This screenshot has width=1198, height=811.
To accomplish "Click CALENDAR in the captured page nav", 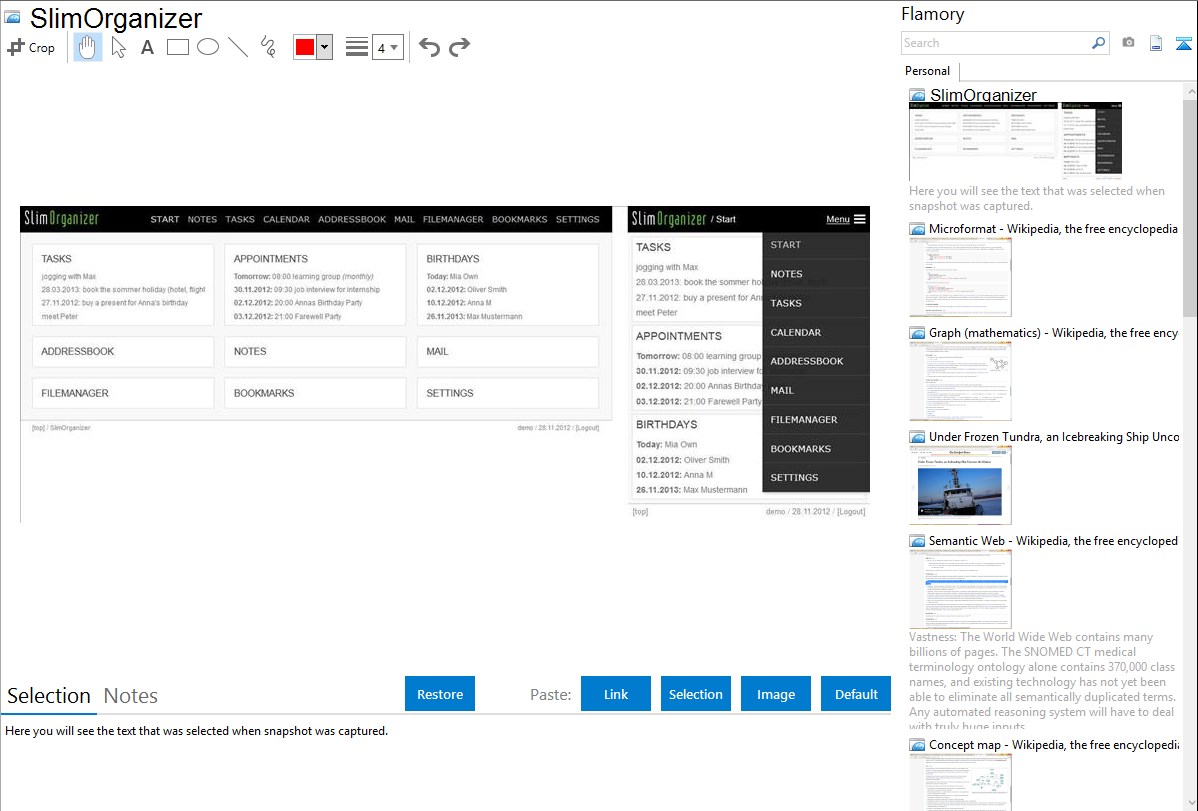I will click(287, 219).
